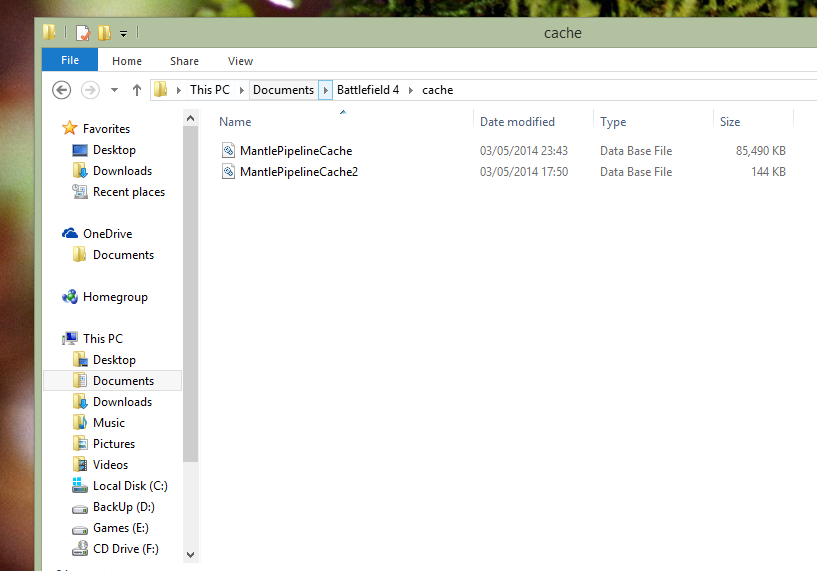Expand the chevron before This PC
This screenshot has height=571, width=817.
[179, 90]
